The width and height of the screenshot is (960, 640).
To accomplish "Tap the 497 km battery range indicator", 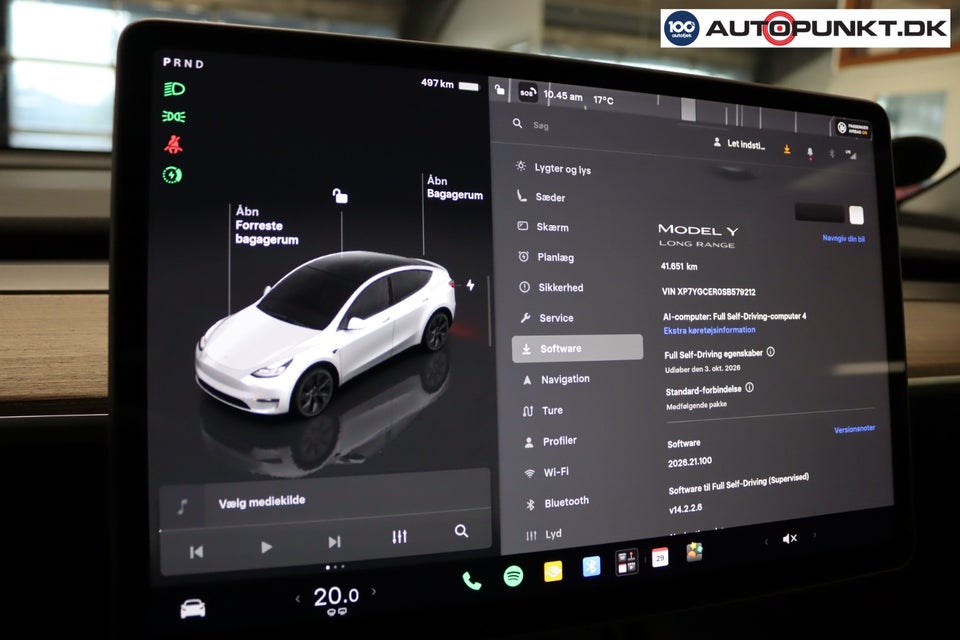I will click(x=449, y=84).
